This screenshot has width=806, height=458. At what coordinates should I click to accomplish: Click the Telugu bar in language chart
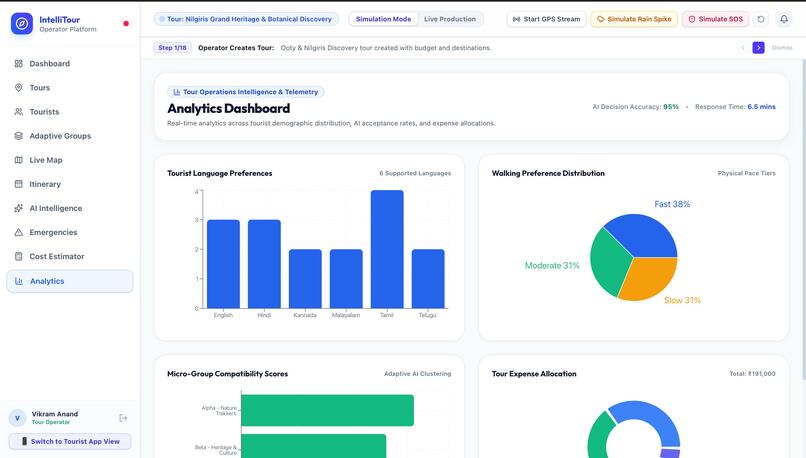point(428,279)
